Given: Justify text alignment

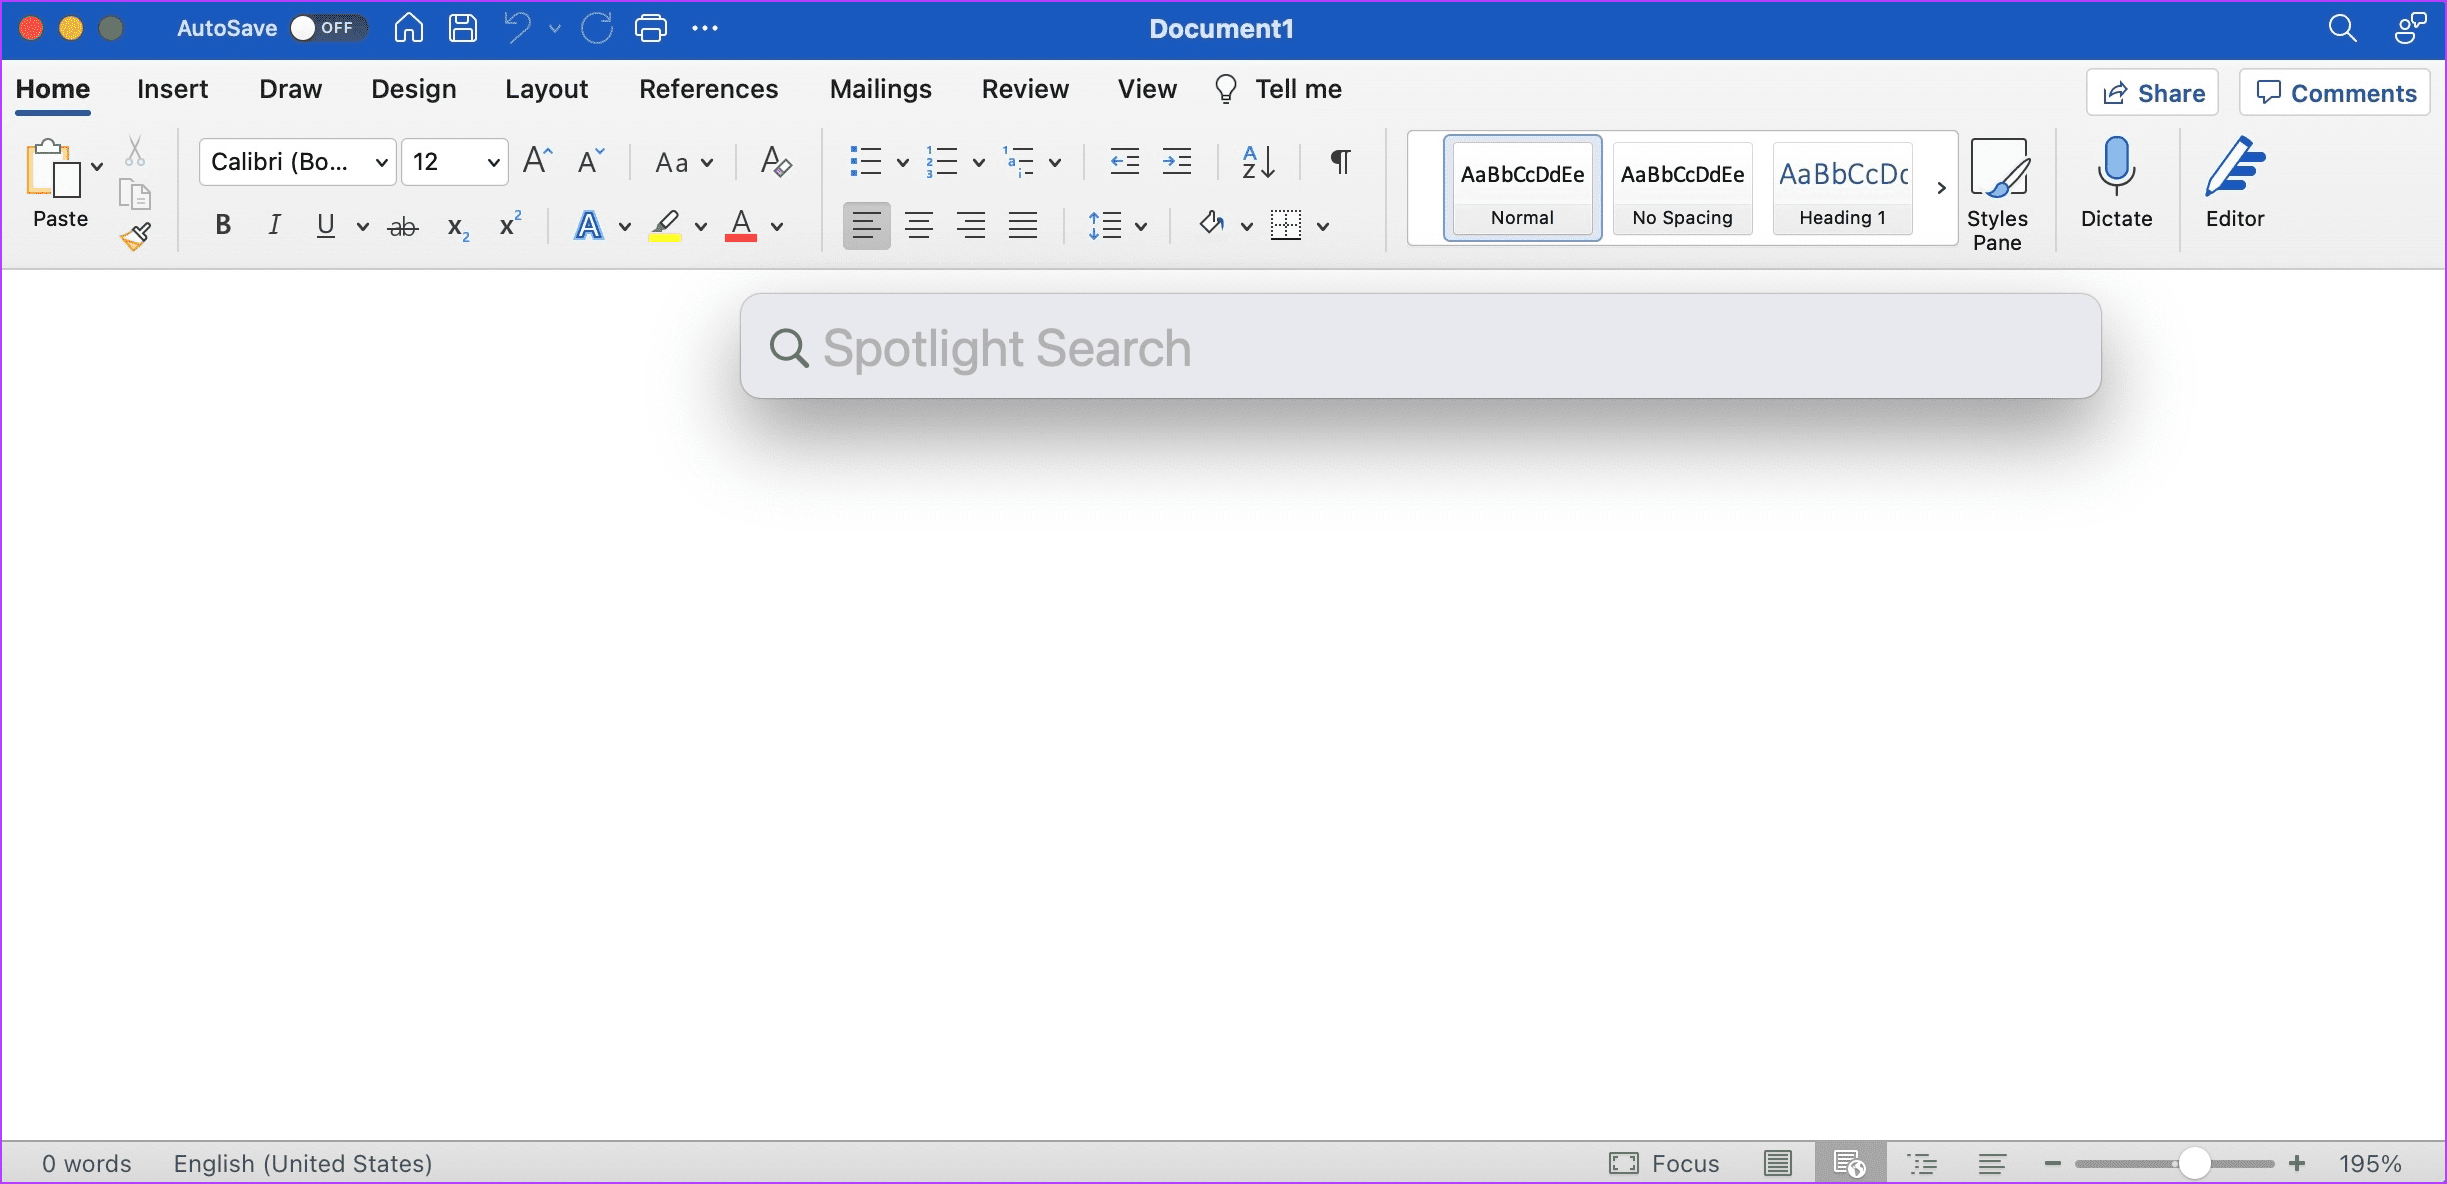Looking at the screenshot, I should (x=1023, y=225).
